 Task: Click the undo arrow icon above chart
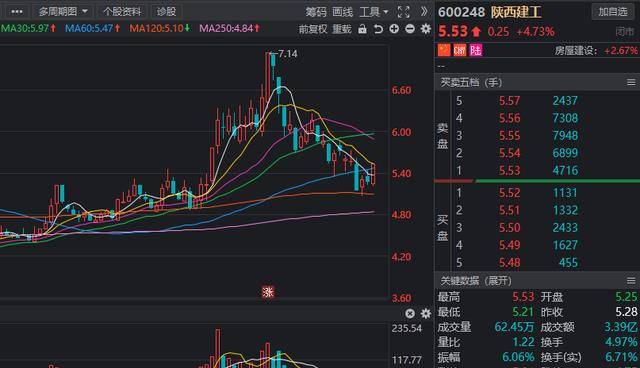378,29
